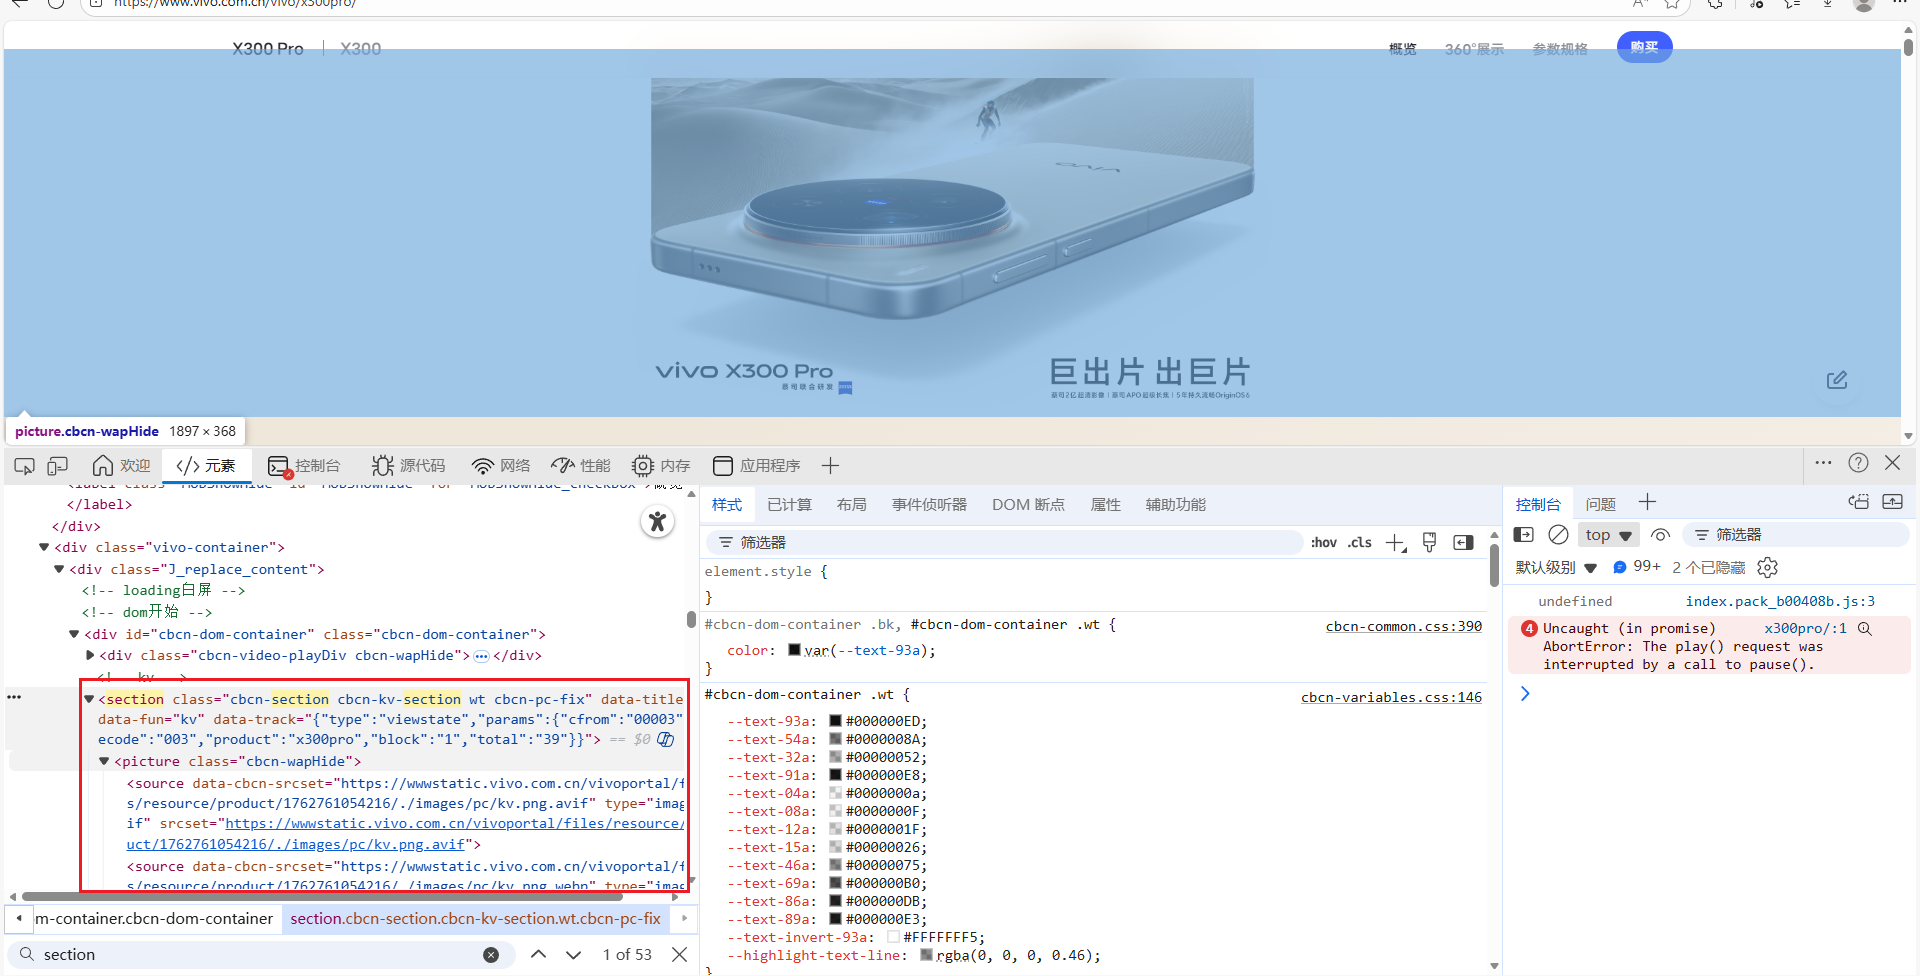Collapse the vivo-container div node
Viewport: 1920px width, 976px height.
[44, 547]
